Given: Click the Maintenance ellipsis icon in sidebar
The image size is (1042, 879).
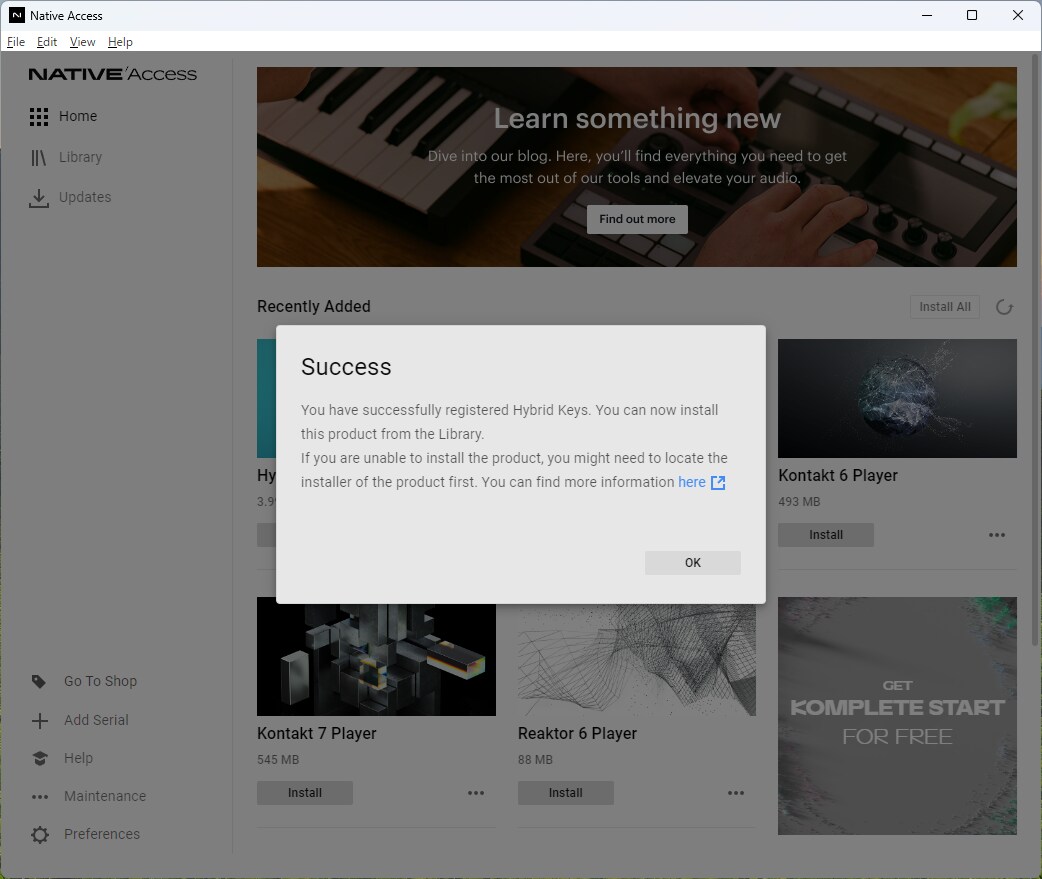Looking at the screenshot, I should [39, 797].
